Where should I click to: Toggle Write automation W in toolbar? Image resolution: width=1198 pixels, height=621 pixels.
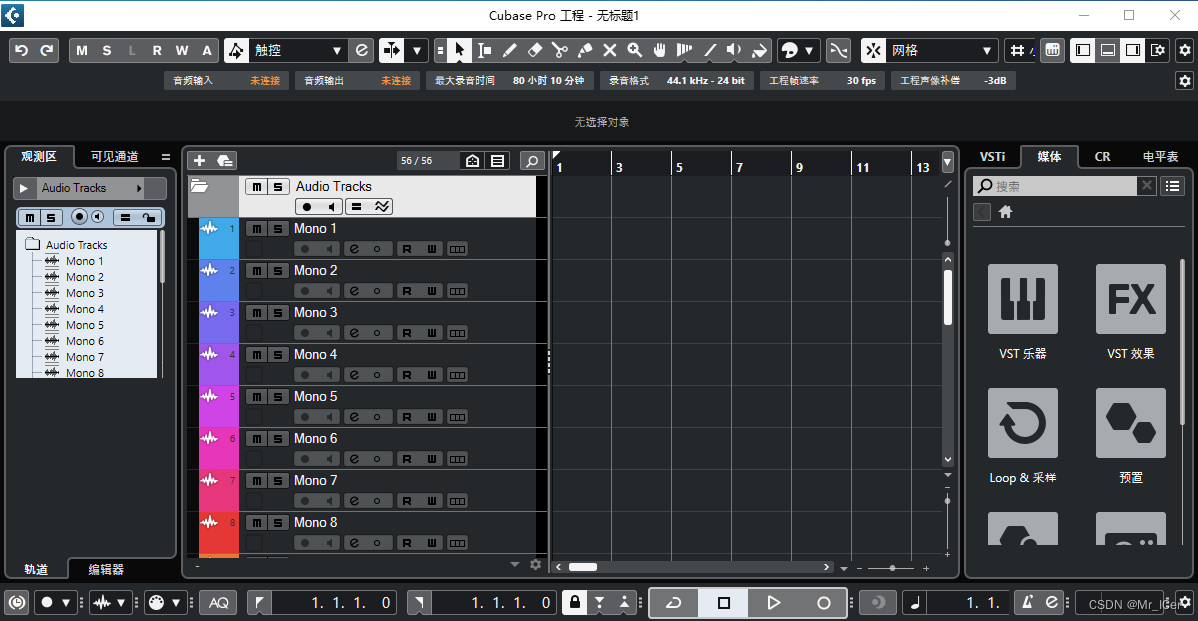point(182,50)
